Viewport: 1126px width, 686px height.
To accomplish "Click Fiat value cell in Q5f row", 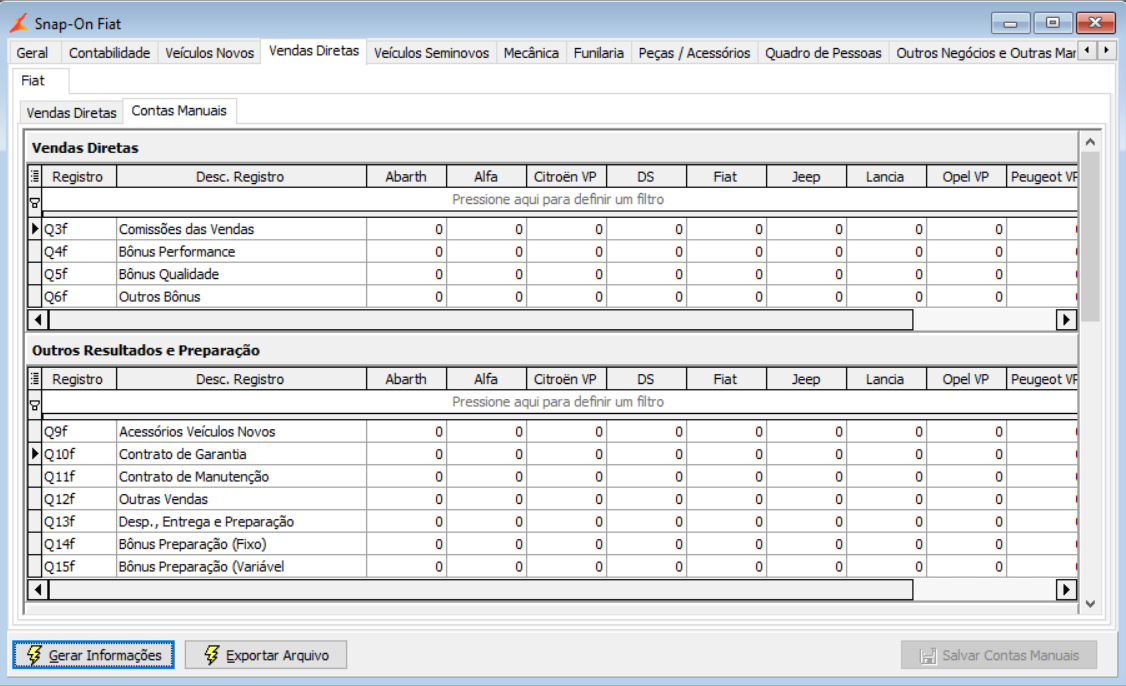I will [x=727, y=274].
